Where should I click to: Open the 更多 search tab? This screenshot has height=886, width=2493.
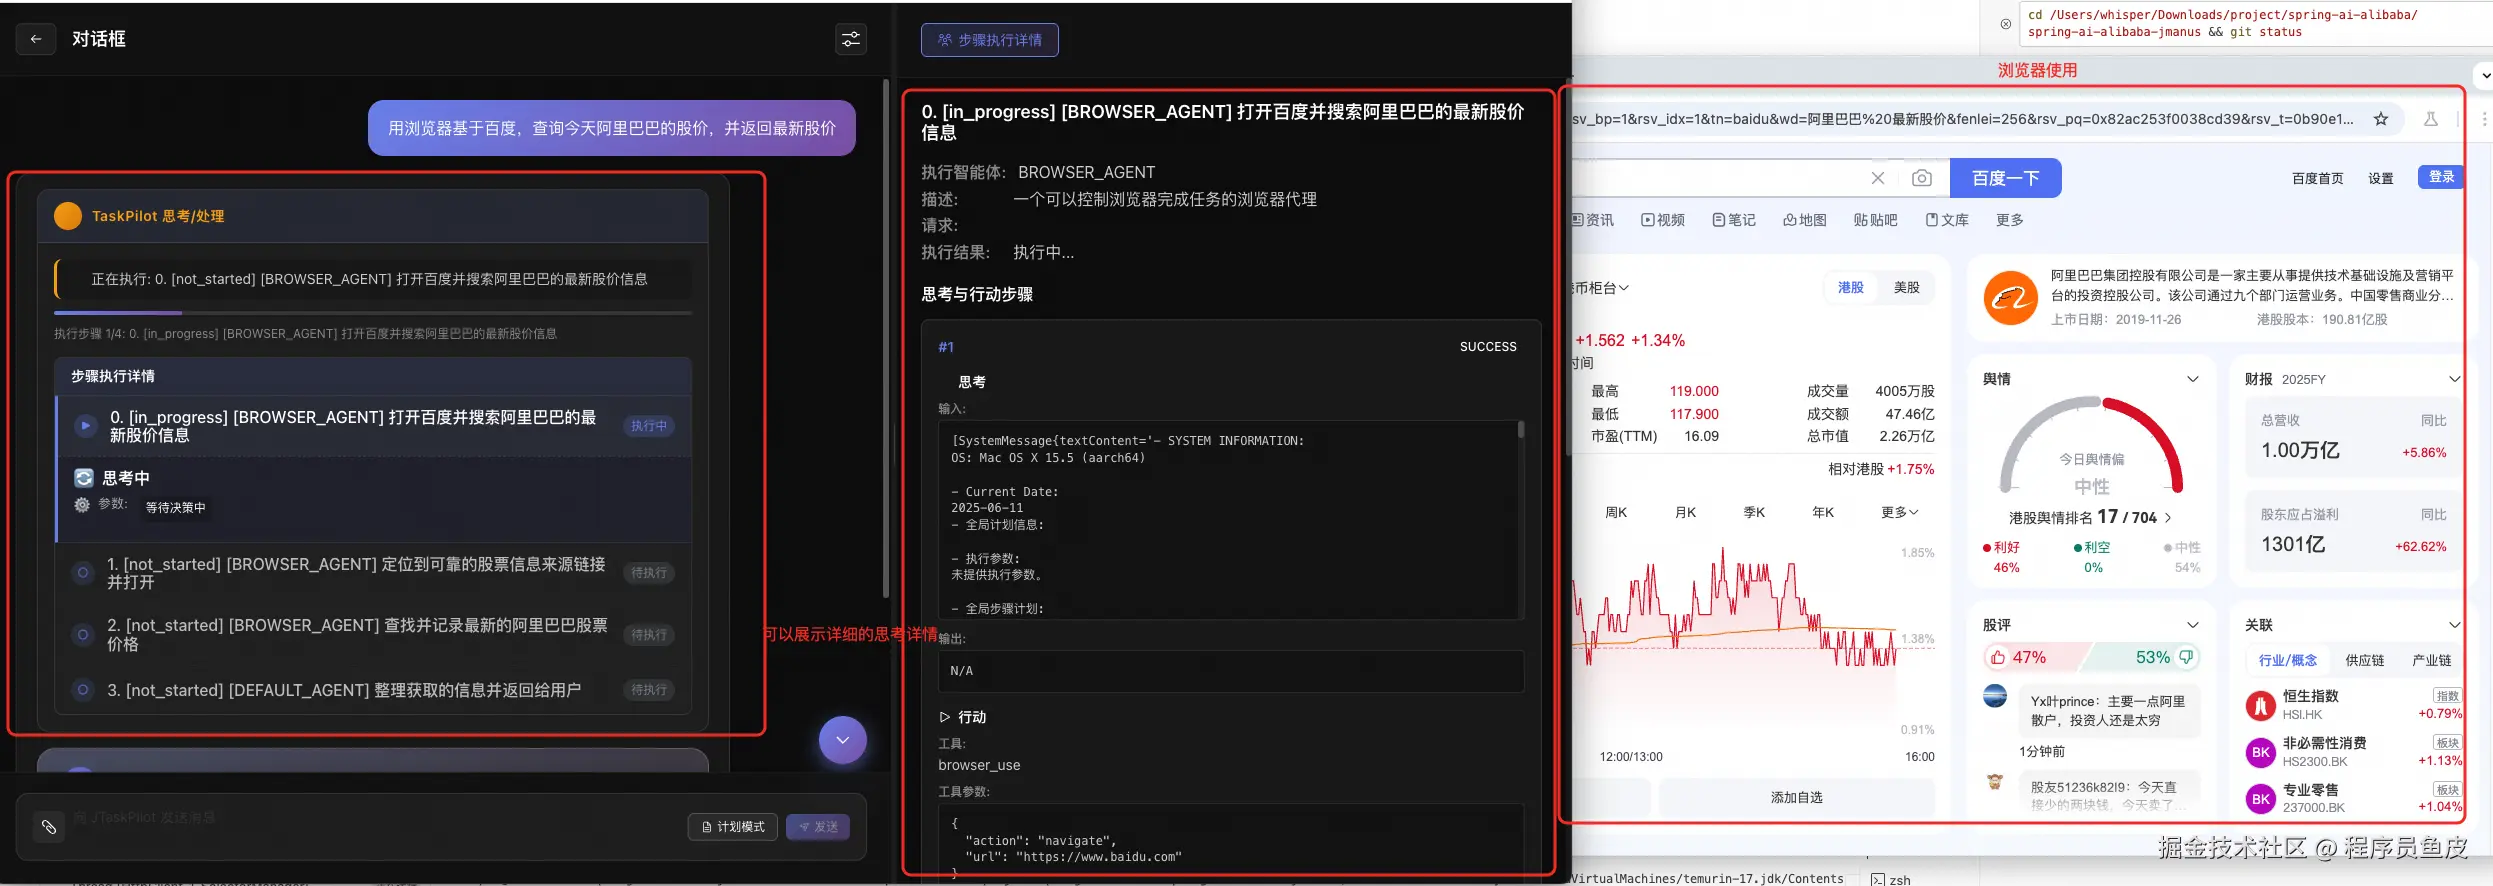point(2010,220)
